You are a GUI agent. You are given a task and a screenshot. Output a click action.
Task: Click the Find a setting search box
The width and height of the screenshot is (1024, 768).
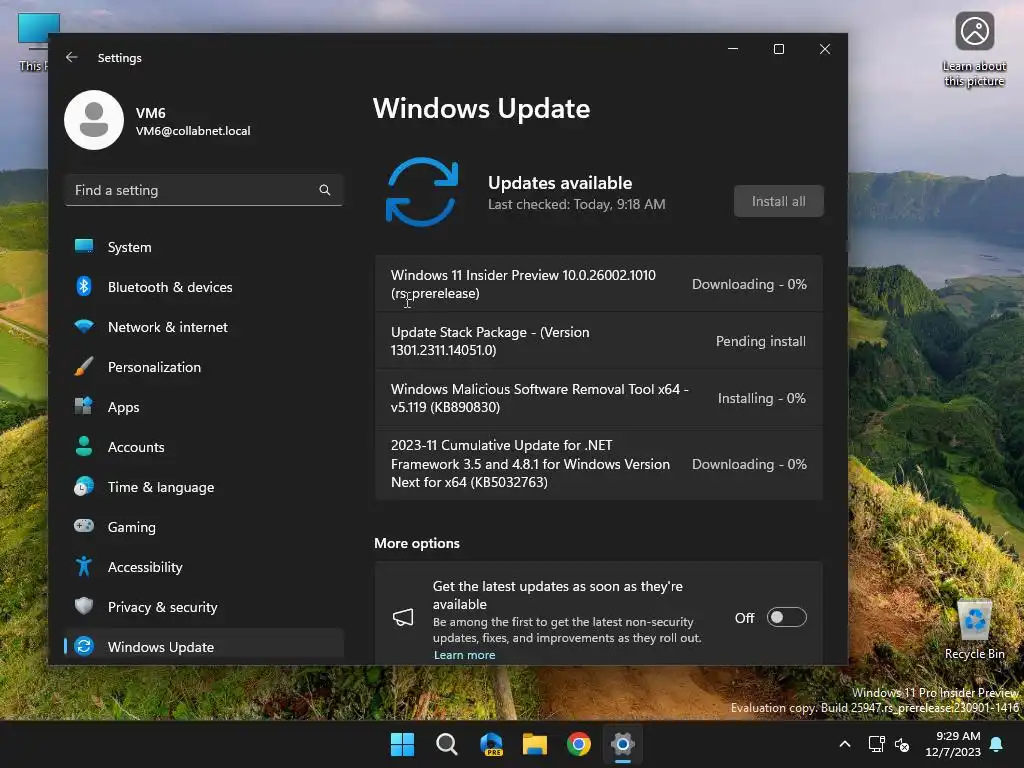[x=204, y=190]
